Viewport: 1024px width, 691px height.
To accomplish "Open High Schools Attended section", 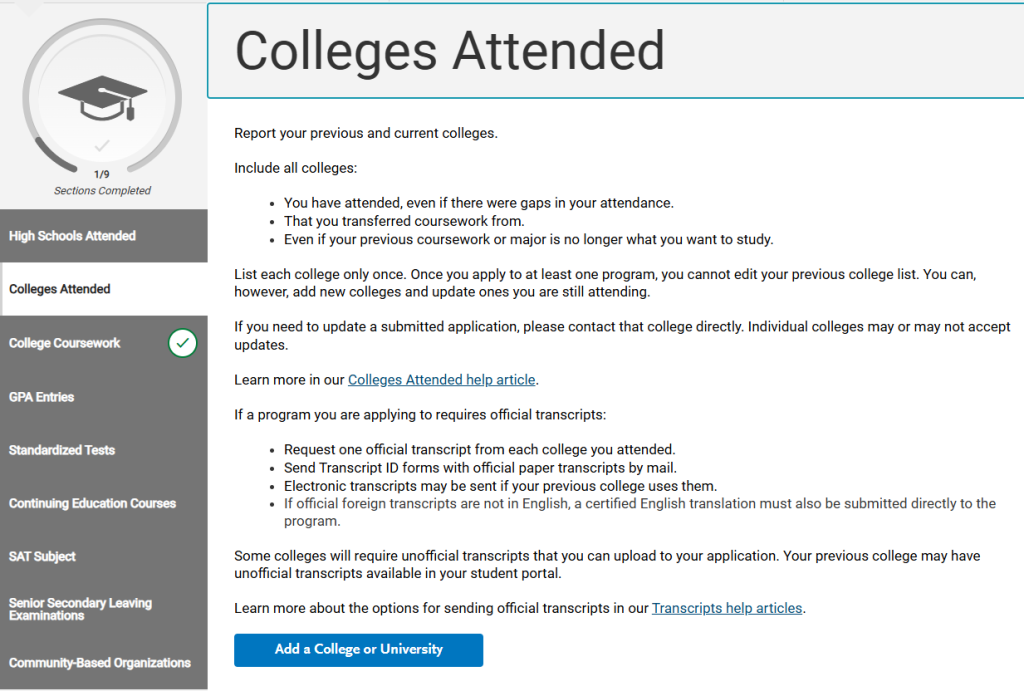I will [x=72, y=236].
